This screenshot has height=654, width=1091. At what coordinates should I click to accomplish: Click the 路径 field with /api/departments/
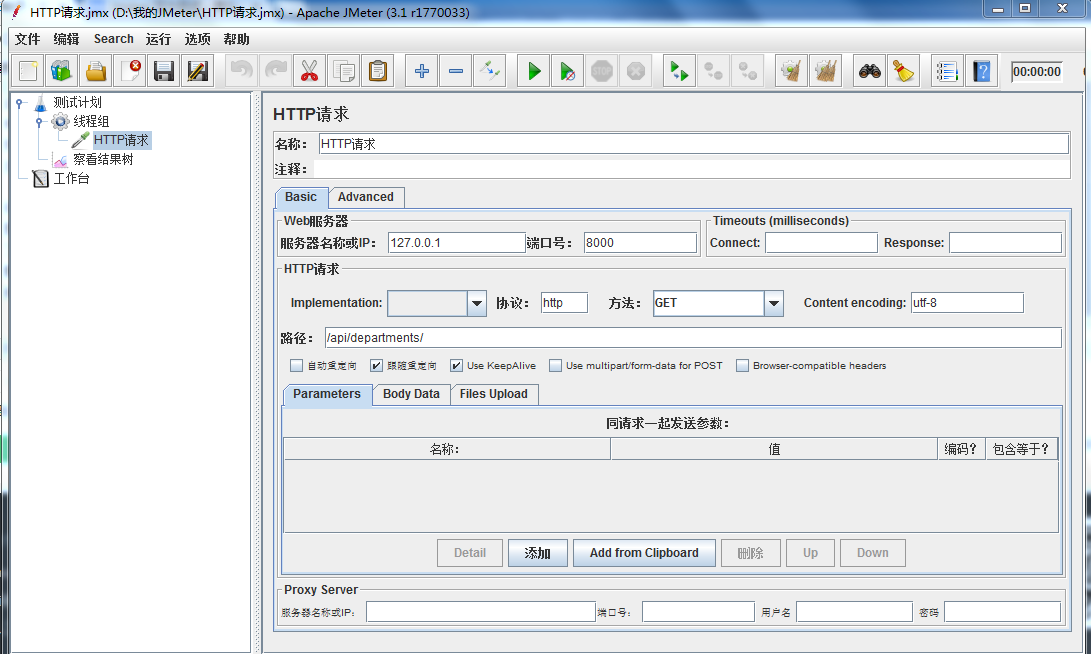point(693,337)
